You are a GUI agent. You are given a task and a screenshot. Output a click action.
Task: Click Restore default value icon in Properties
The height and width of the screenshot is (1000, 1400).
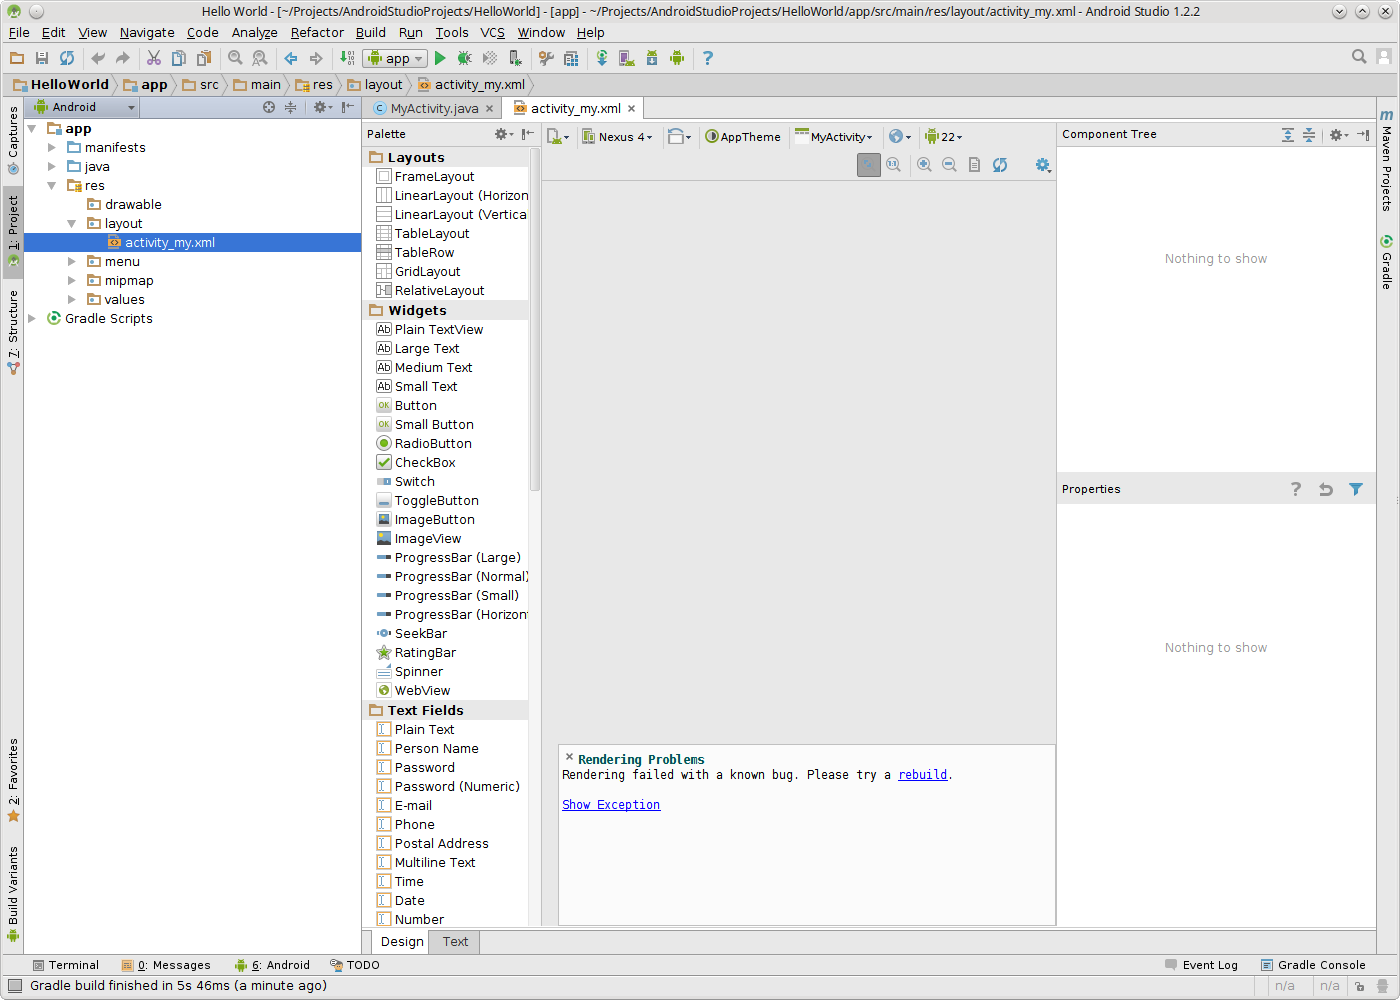(1326, 489)
